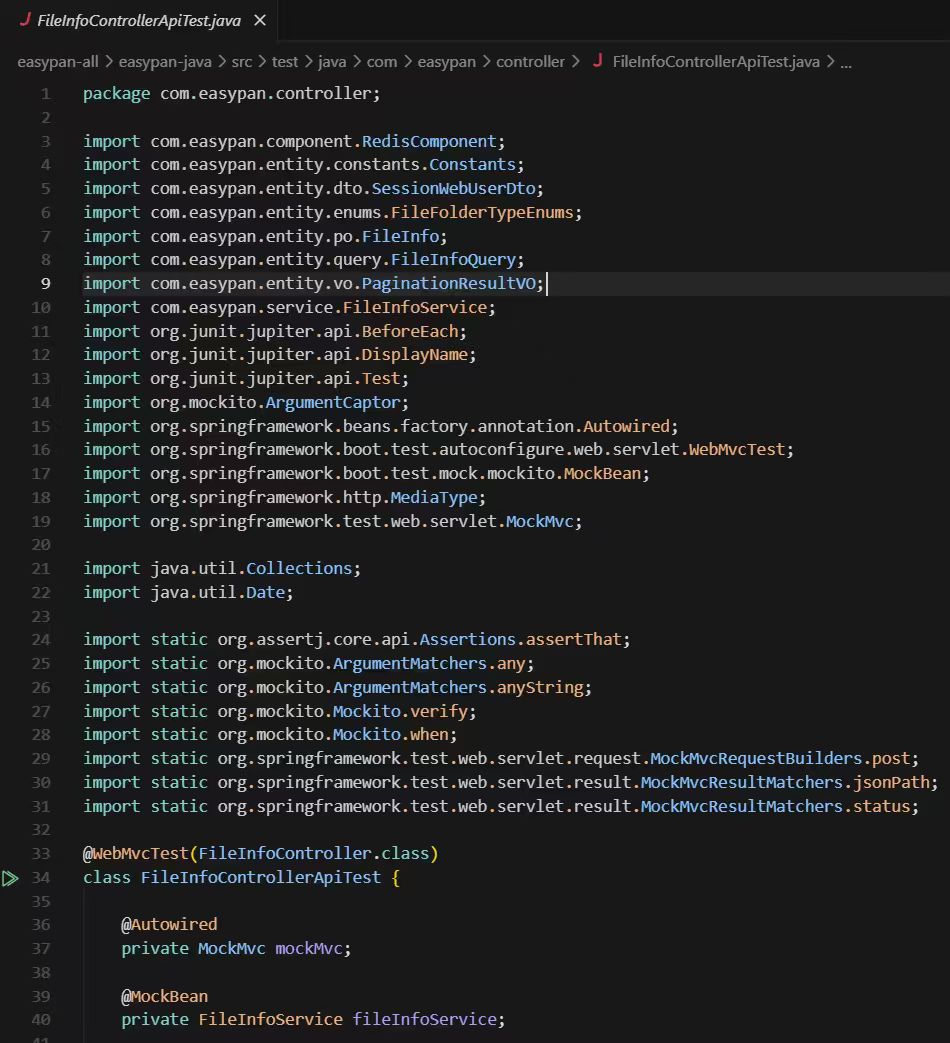Click jsonPath in static import

point(891,783)
